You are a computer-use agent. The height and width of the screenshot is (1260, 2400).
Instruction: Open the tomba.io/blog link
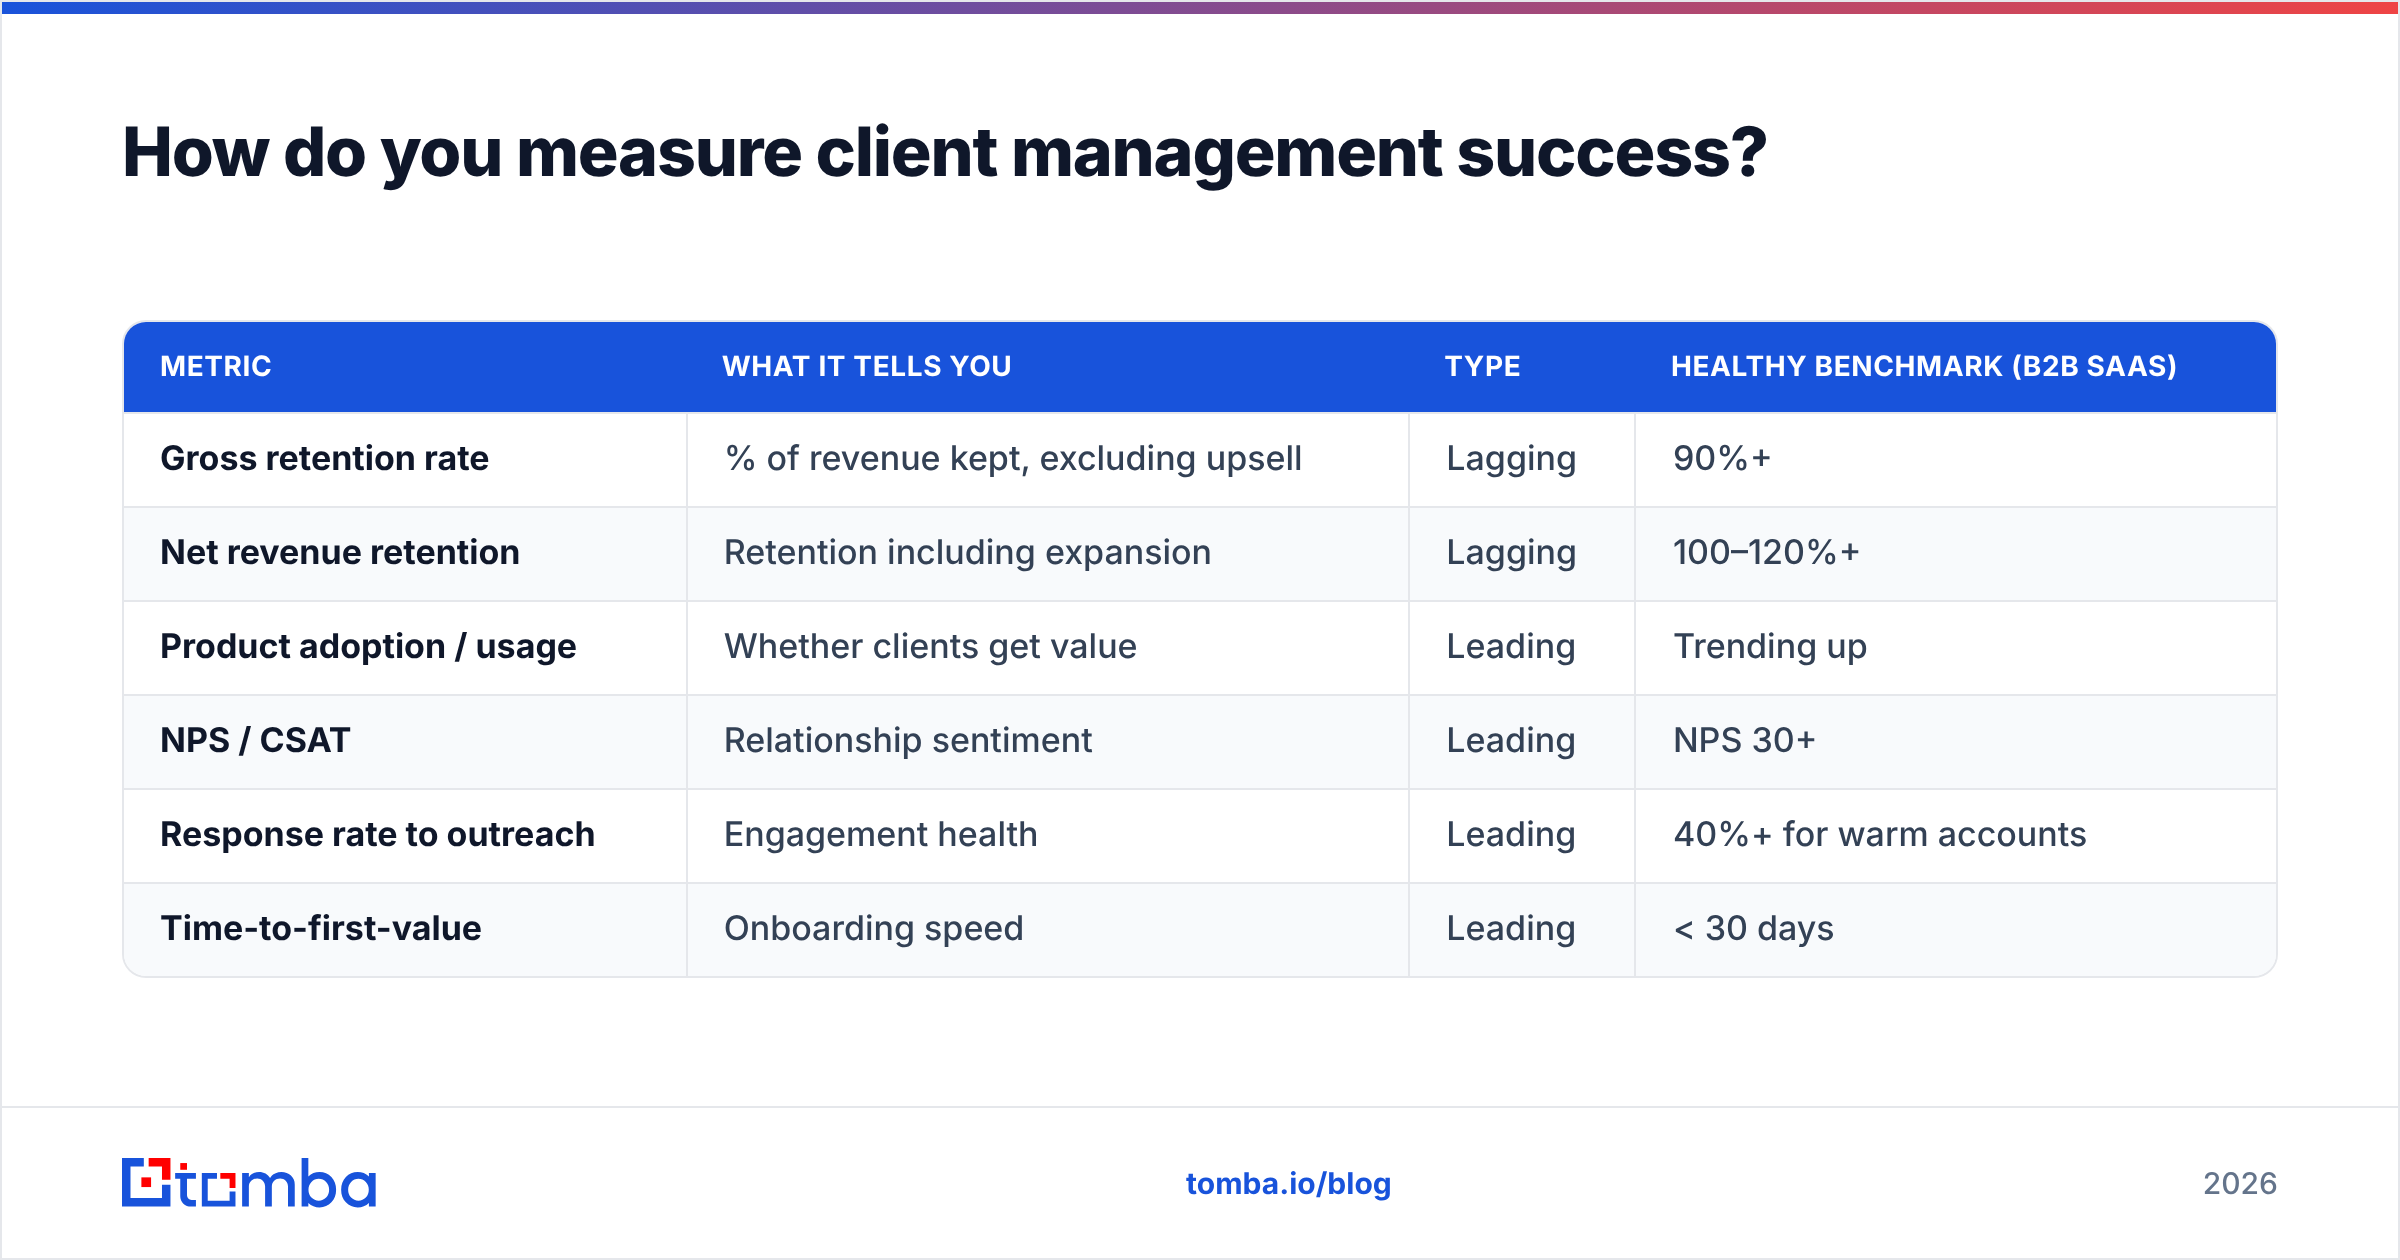coord(1288,1184)
